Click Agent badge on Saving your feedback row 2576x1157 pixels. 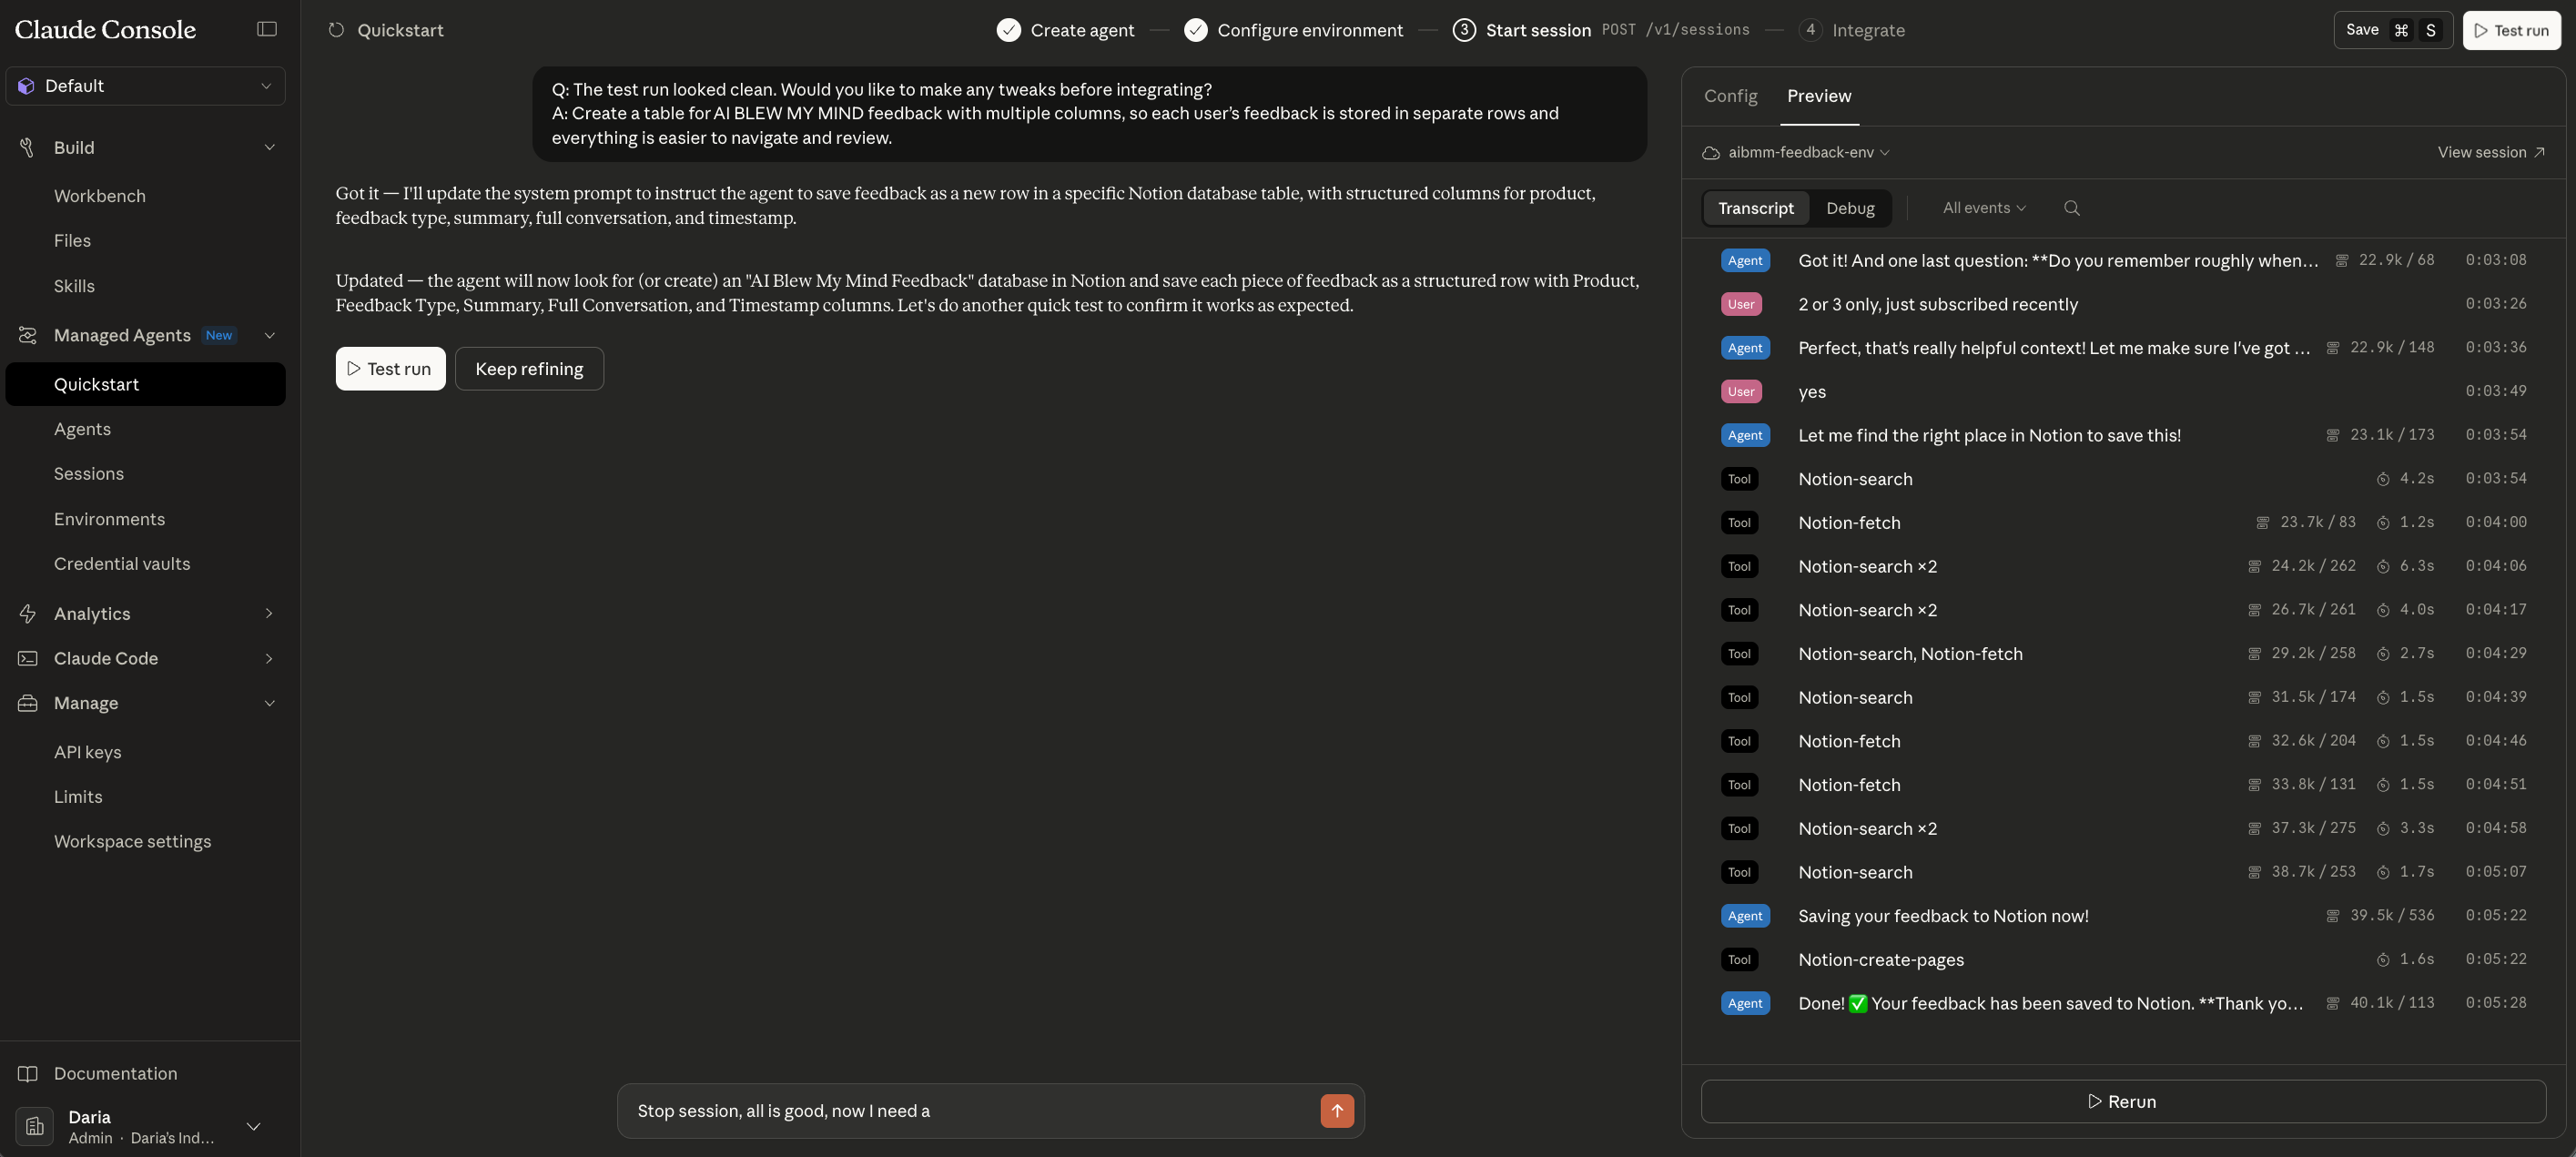coord(1745,916)
